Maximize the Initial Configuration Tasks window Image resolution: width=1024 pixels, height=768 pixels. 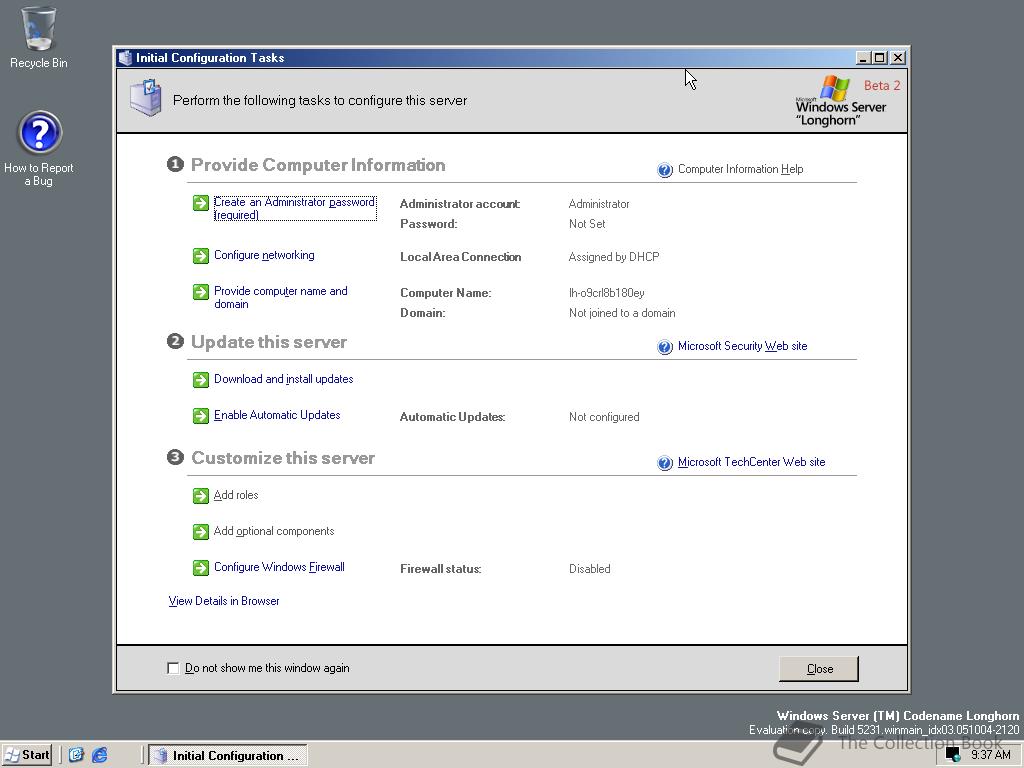(x=880, y=57)
